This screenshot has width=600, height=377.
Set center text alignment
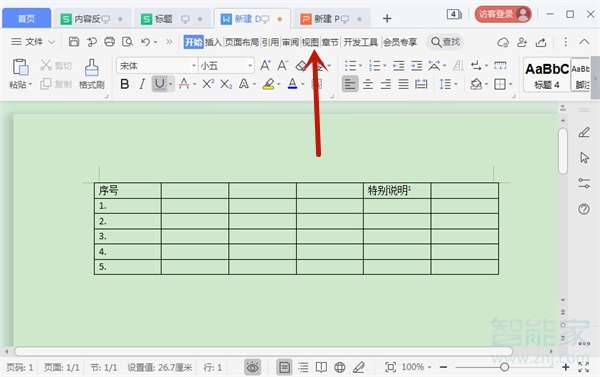click(x=368, y=84)
